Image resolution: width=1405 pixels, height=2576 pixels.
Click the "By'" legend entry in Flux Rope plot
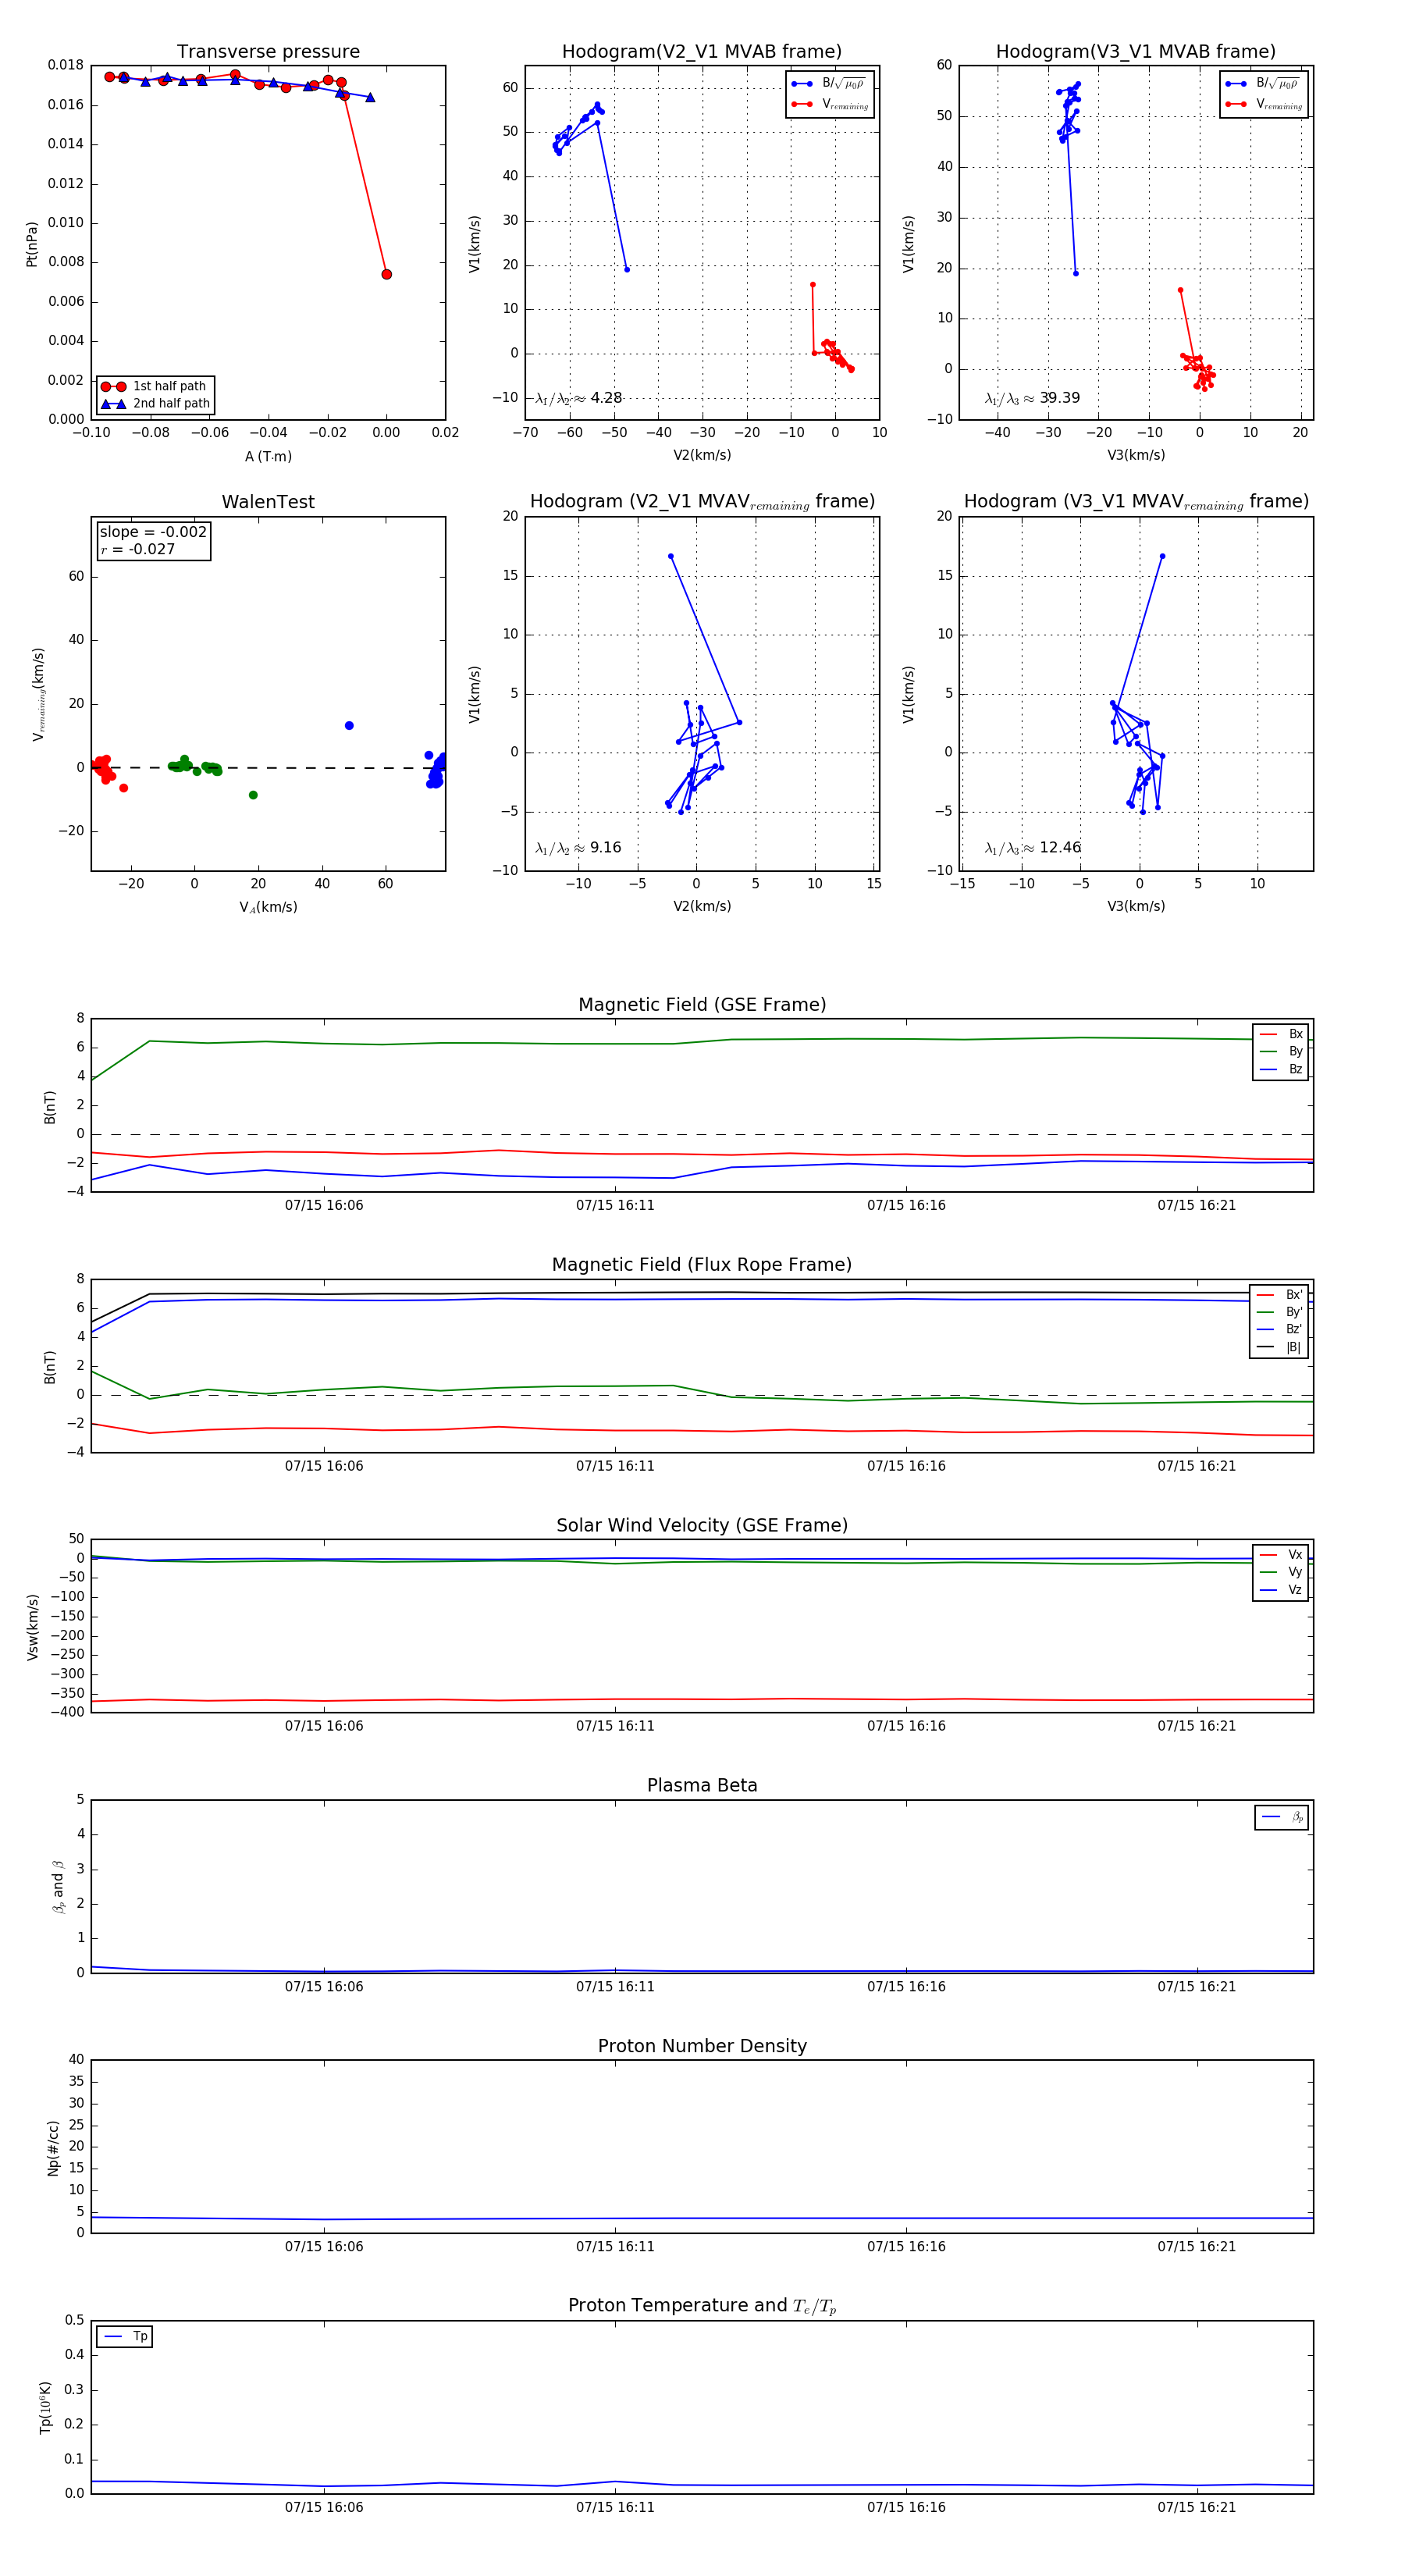pos(1279,1312)
